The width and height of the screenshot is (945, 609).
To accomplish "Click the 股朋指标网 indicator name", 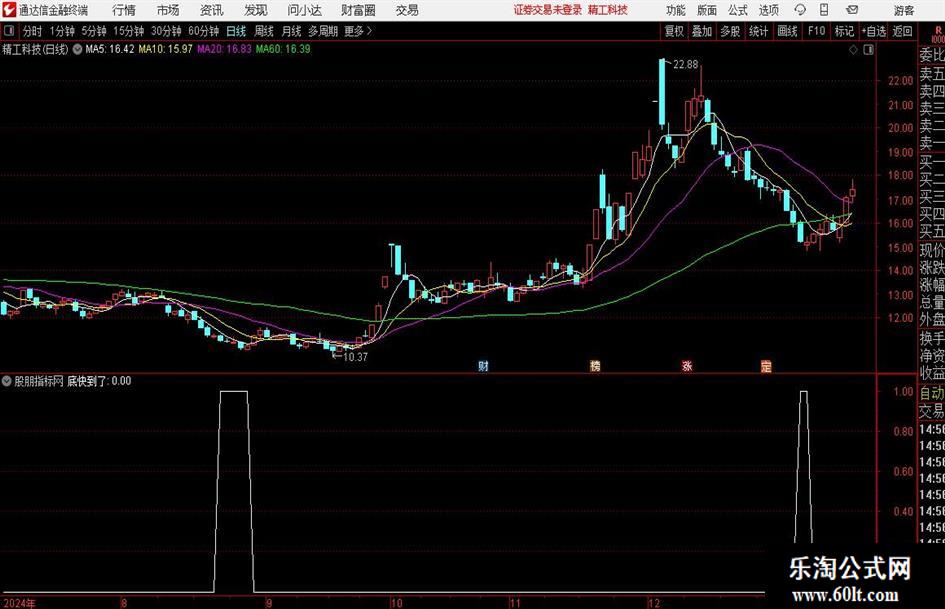I will 39,381.
